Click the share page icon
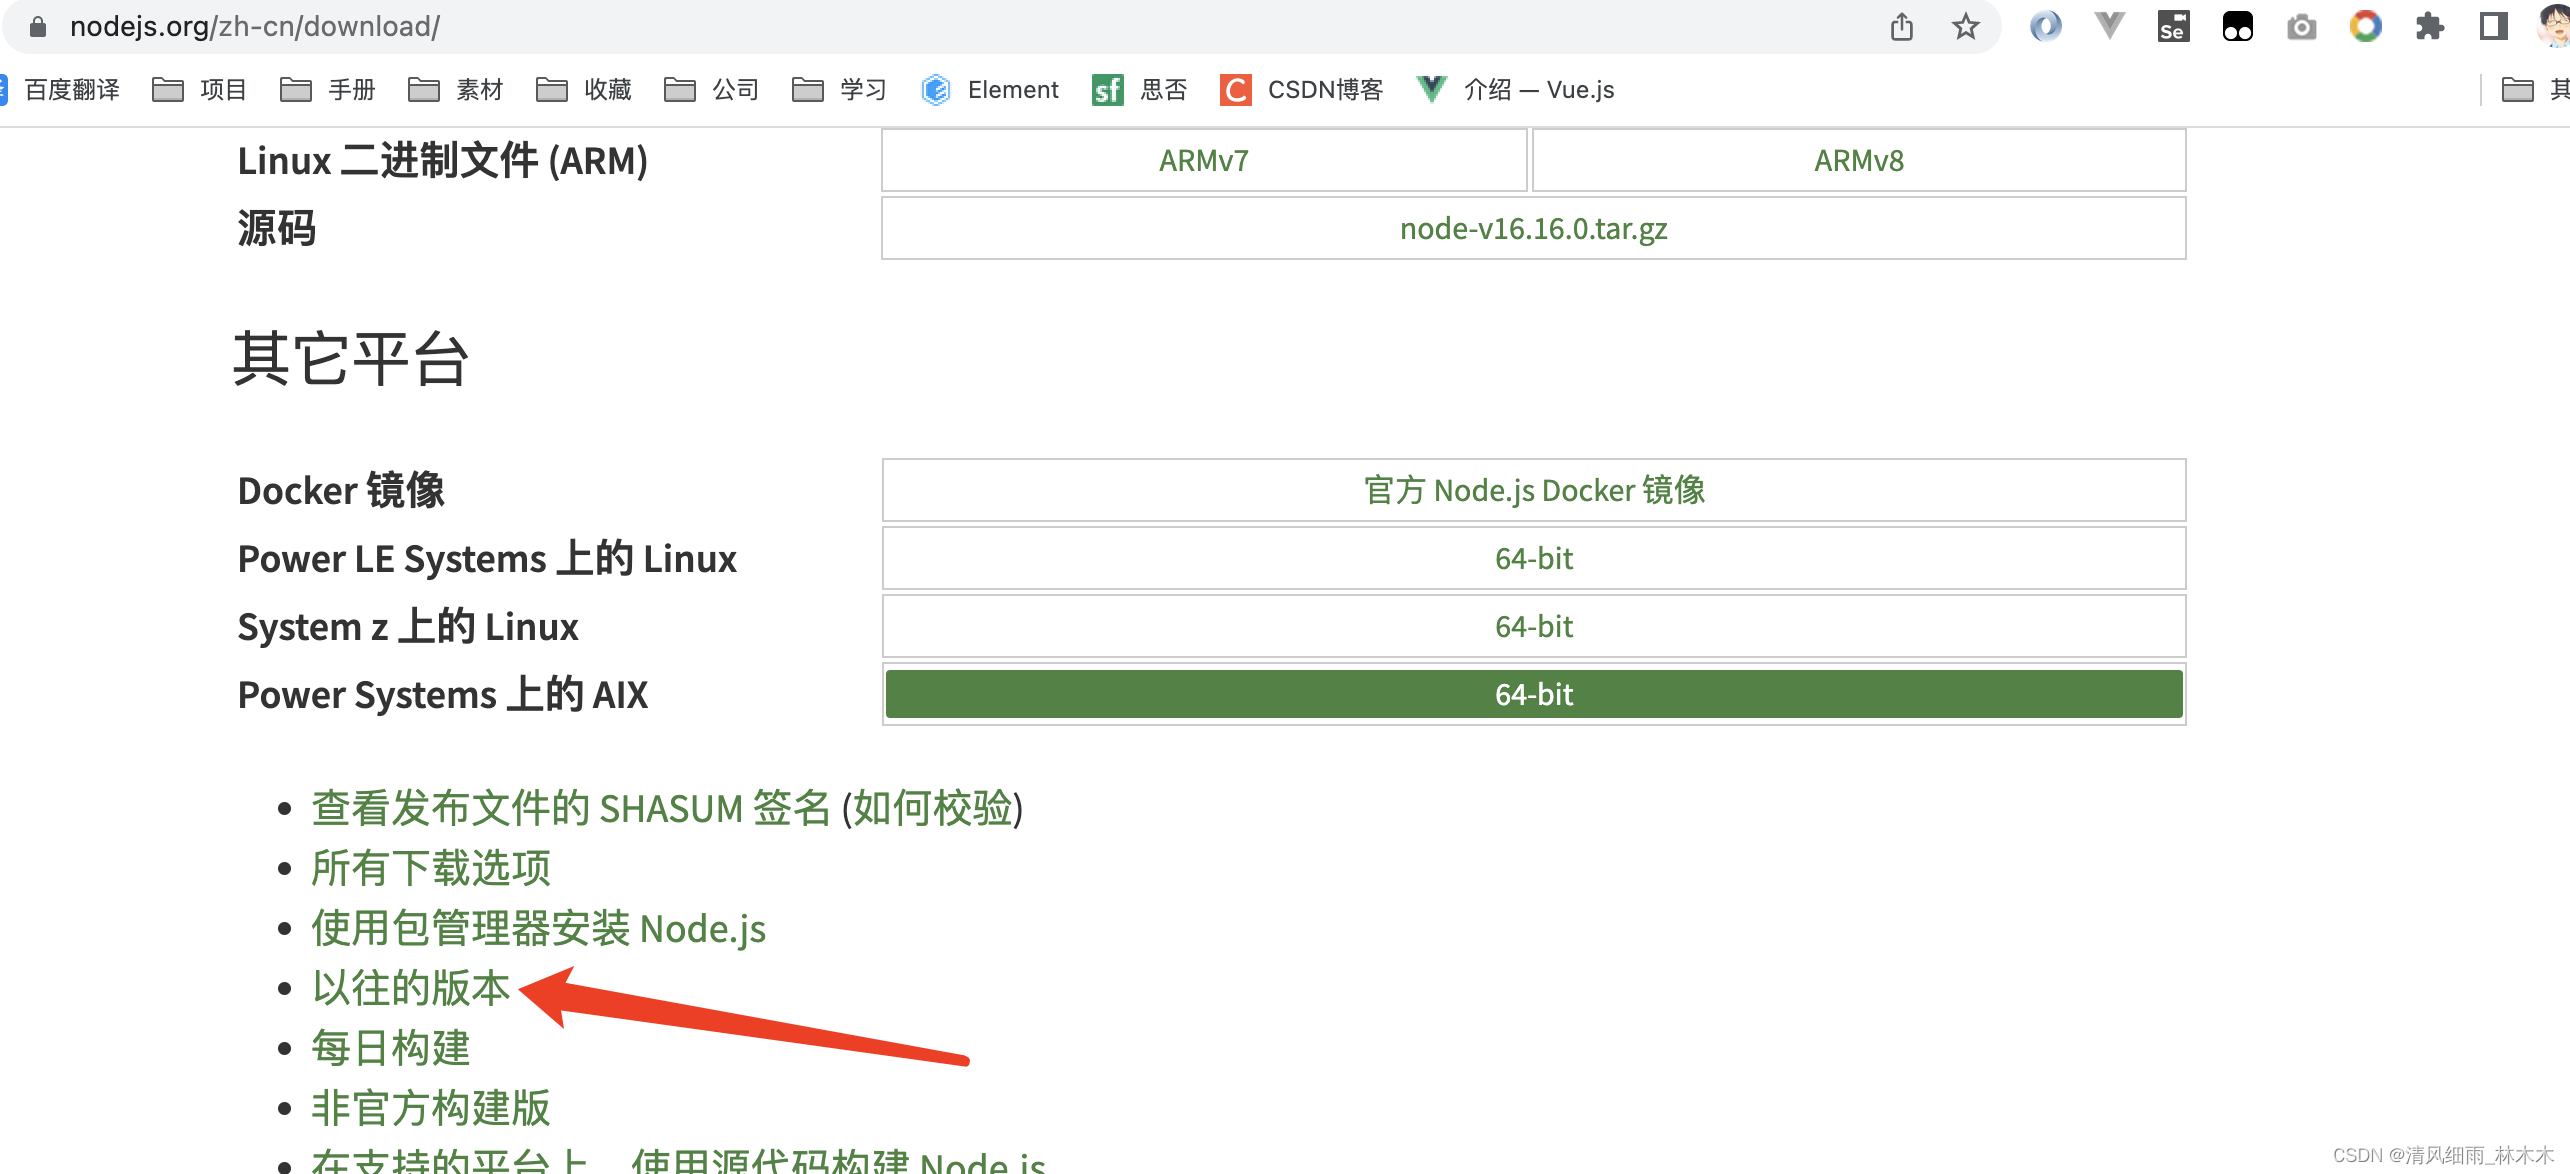2570x1174 pixels. coord(1901,26)
